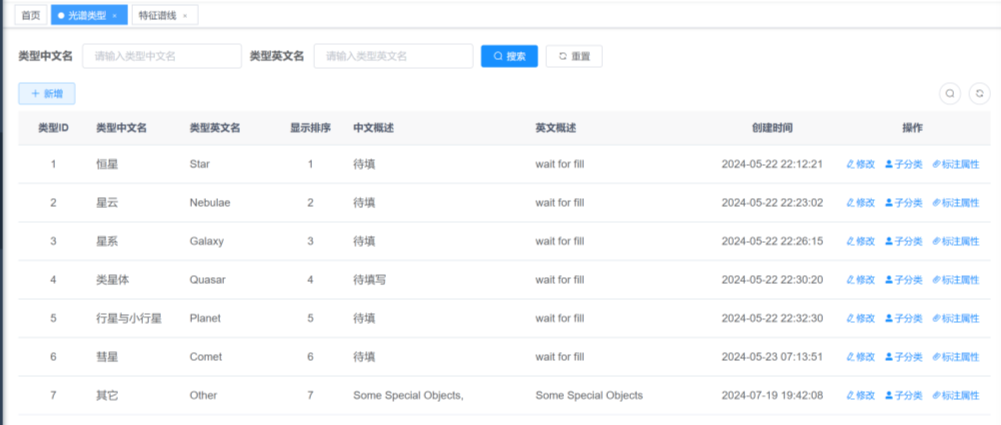Screen dimensions: 1001x425
Task: Click the round search toggle icon above table
Action: click(x=950, y=93)
